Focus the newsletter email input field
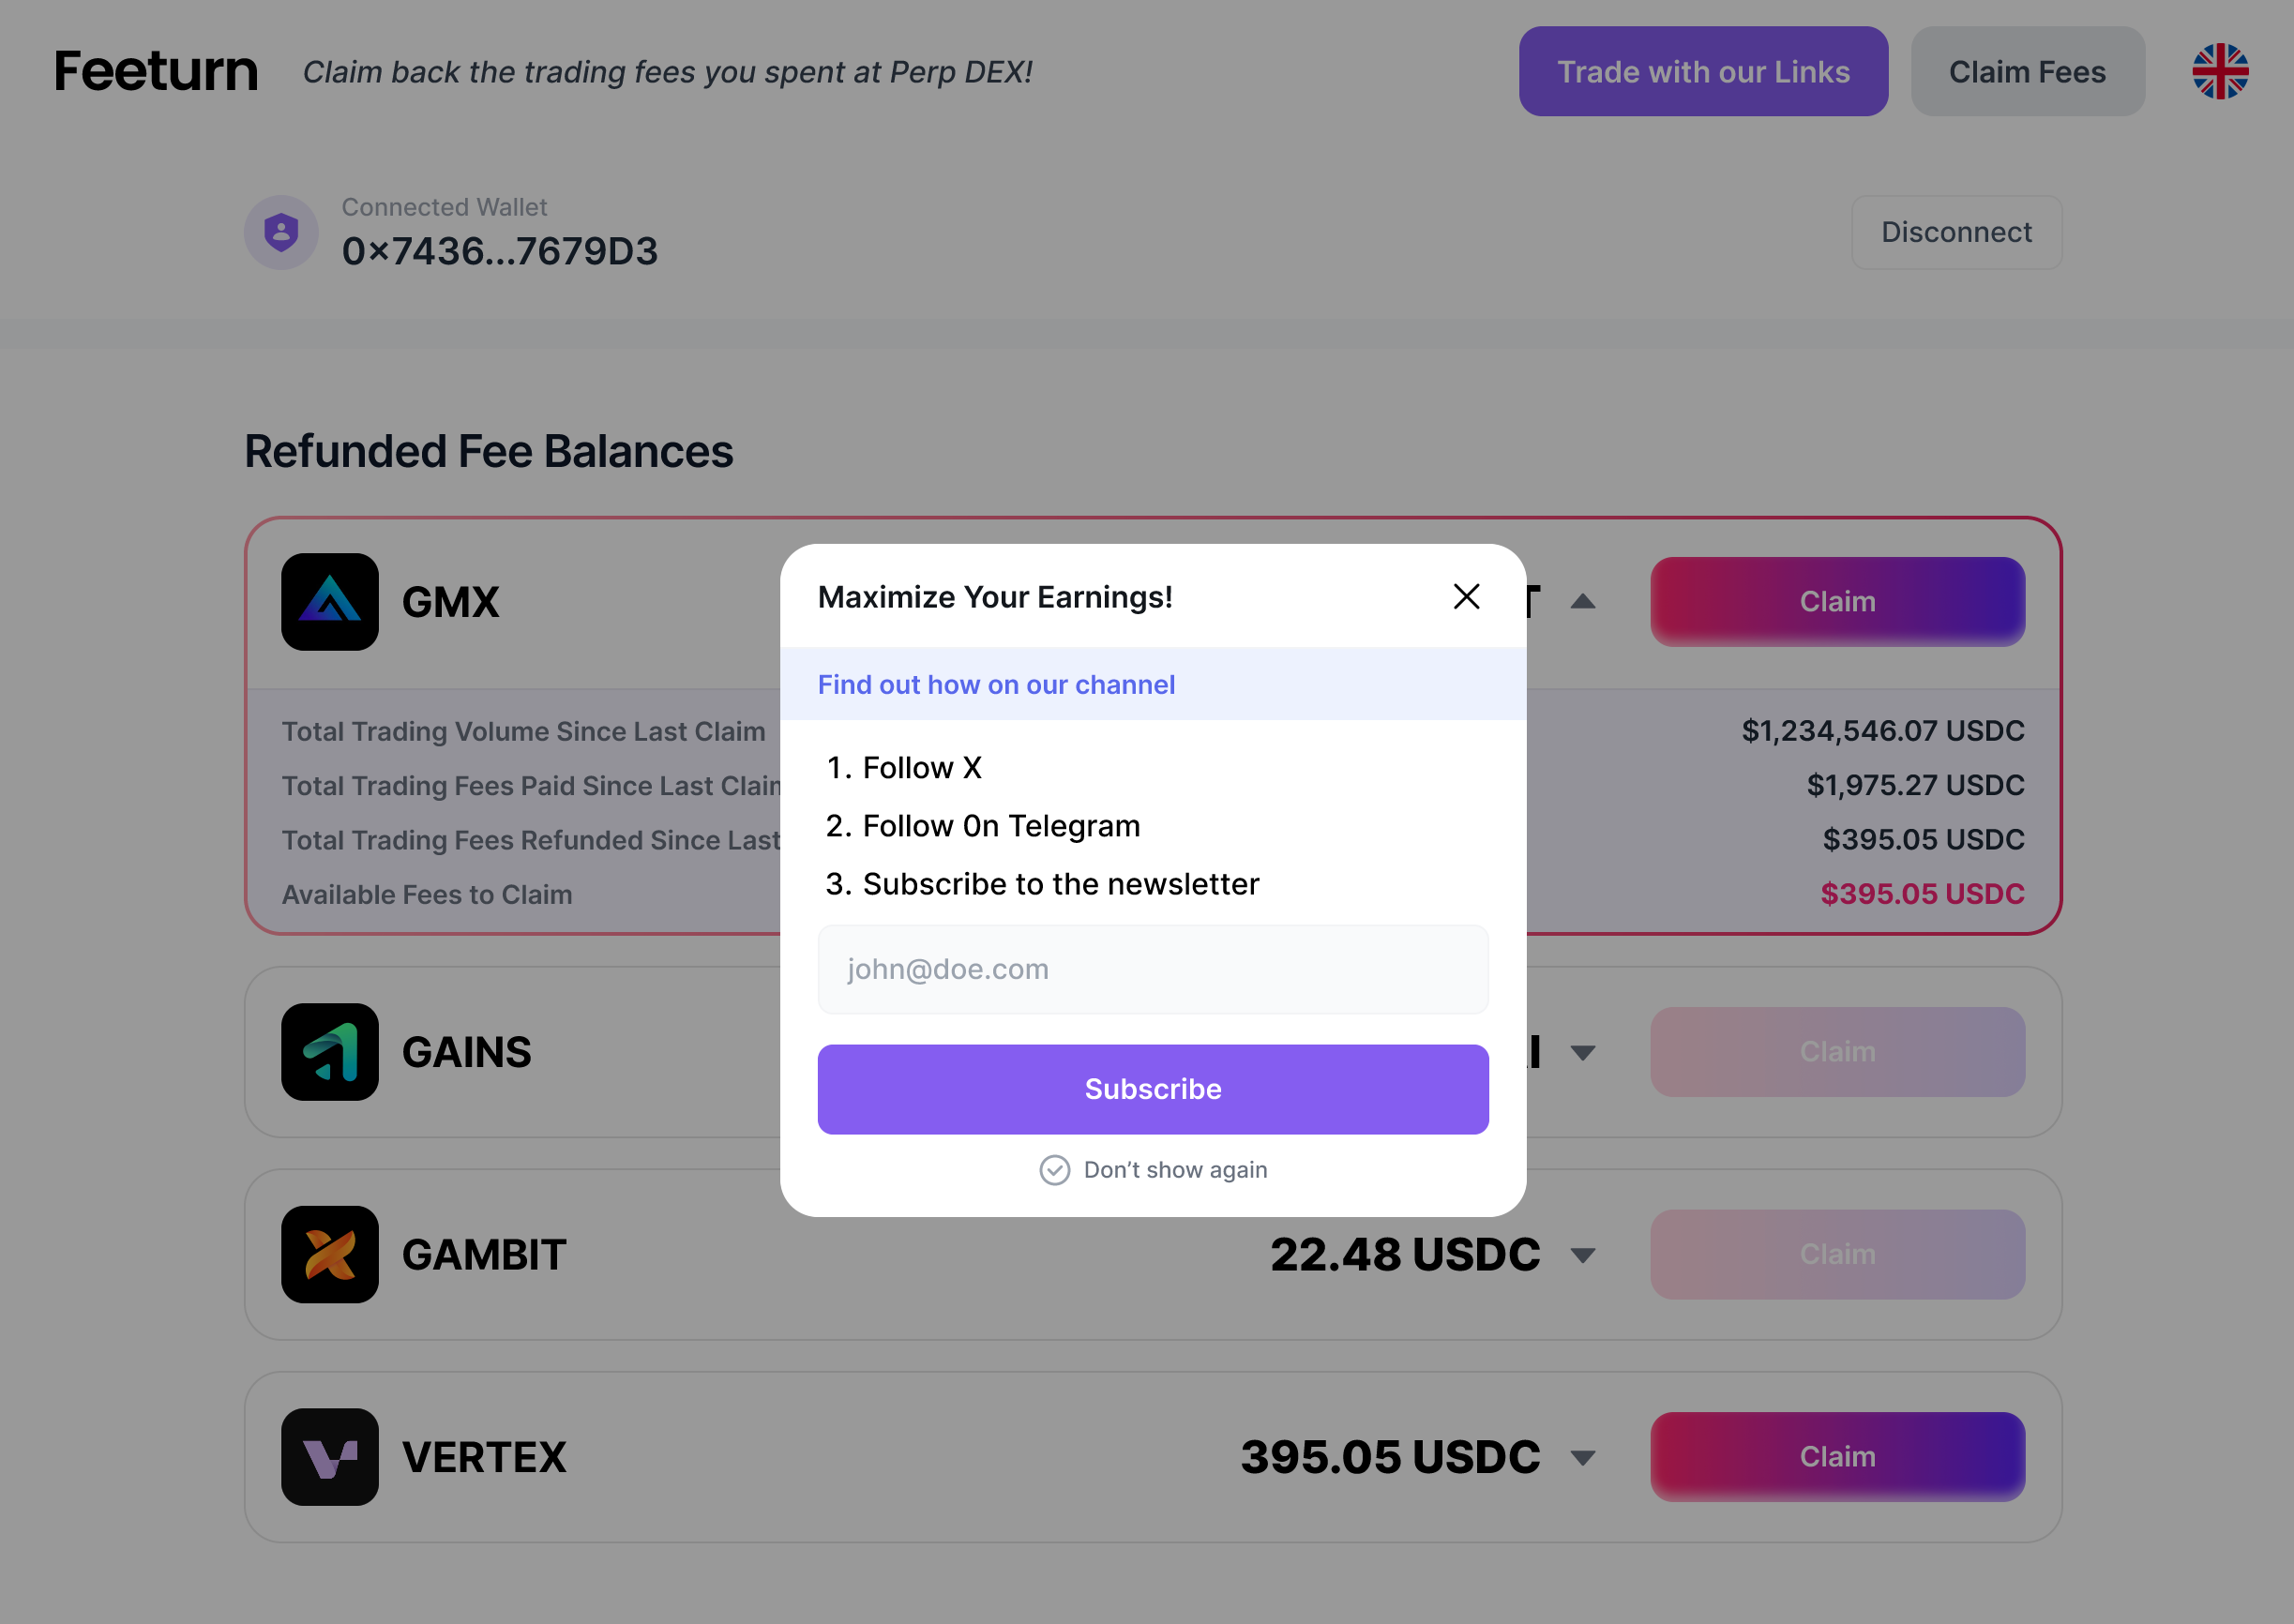 pyautogui.click(x=1152, y=969)
